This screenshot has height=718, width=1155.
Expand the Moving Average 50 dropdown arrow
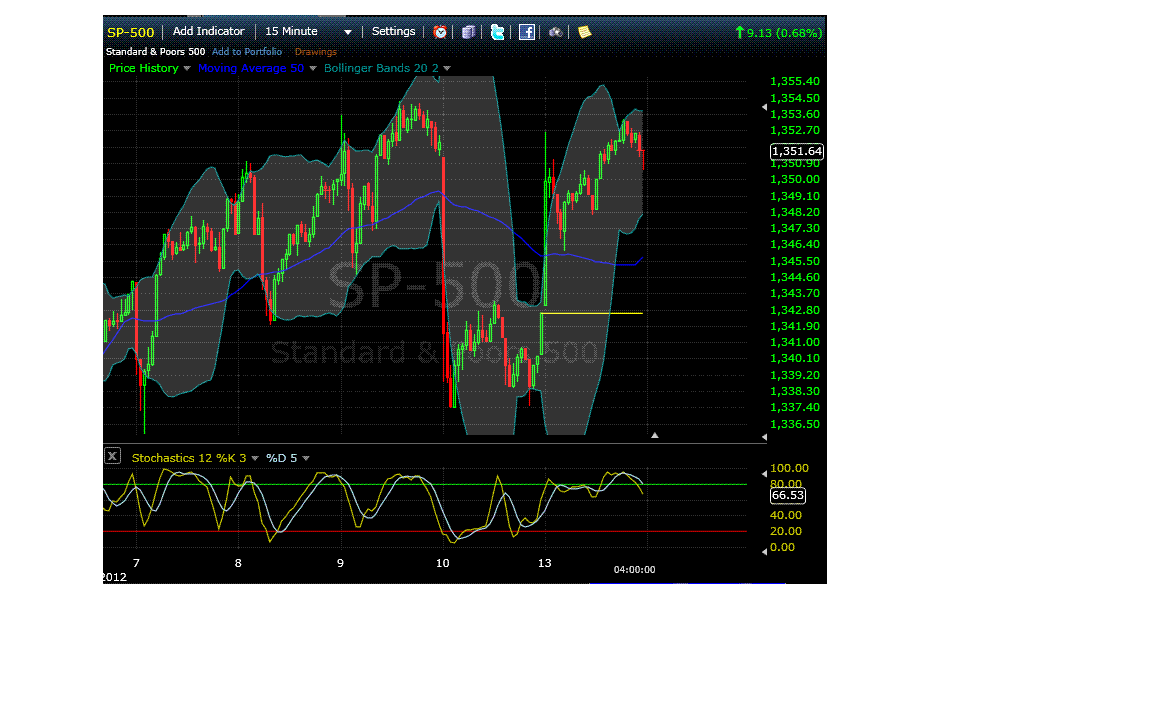tap(313, 68)
